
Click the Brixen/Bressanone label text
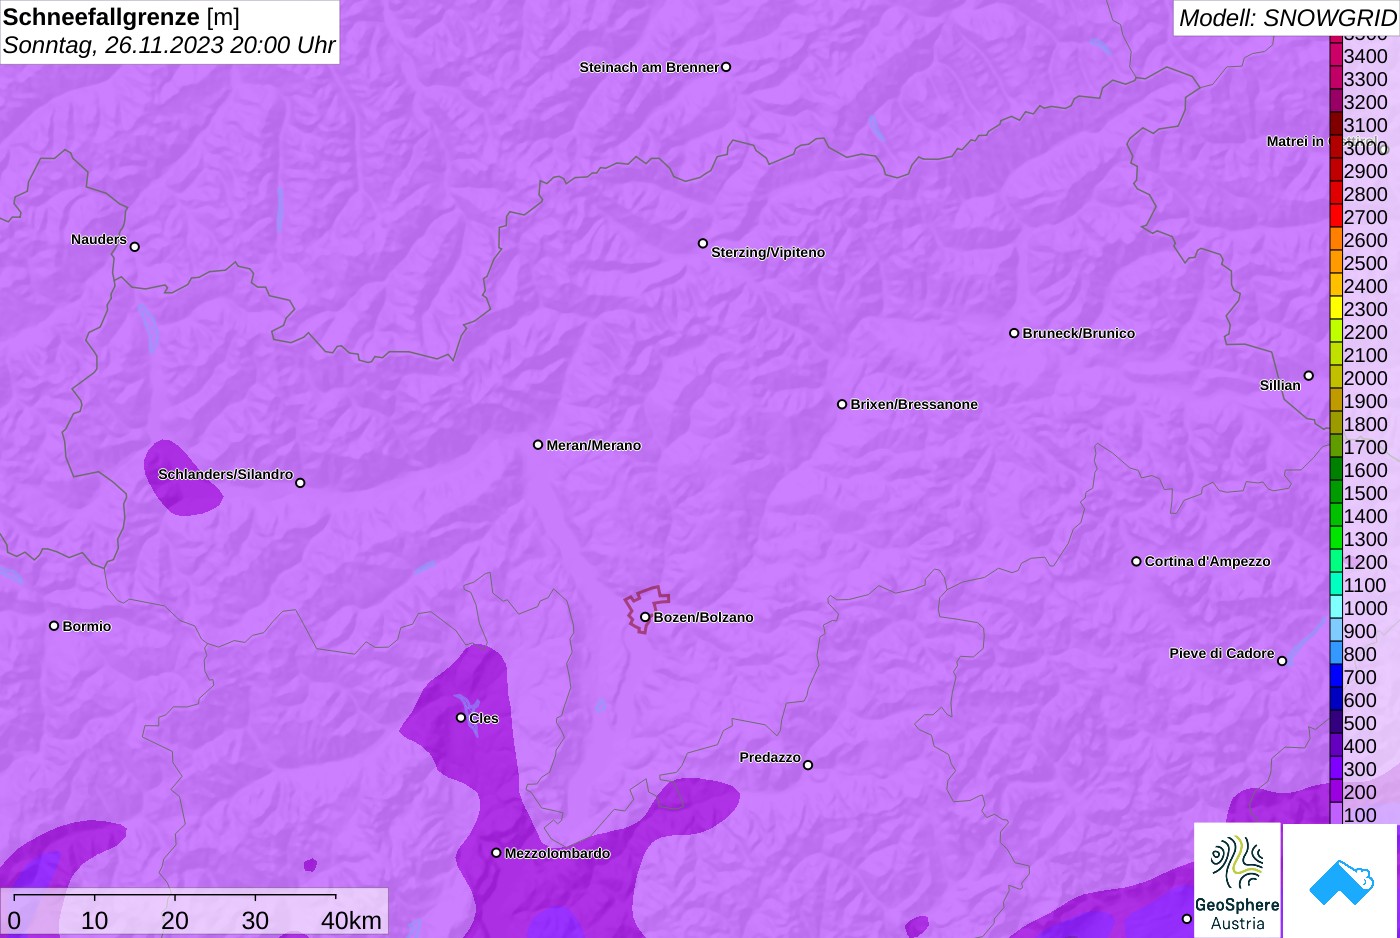(914, 404)
